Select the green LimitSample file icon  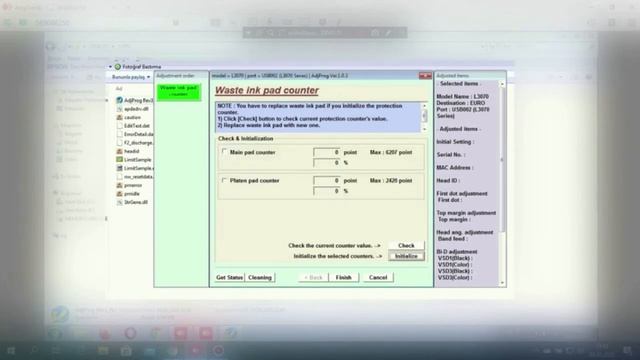coord(119,159)
